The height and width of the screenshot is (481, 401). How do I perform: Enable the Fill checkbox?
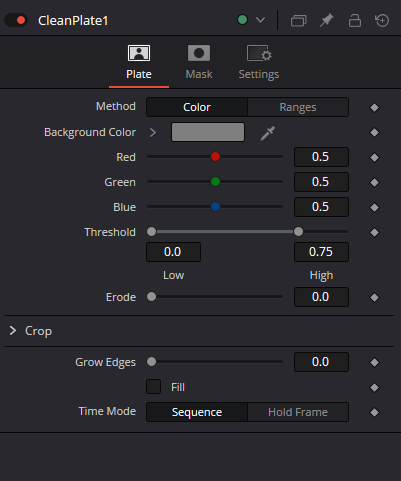click(154, 387)
